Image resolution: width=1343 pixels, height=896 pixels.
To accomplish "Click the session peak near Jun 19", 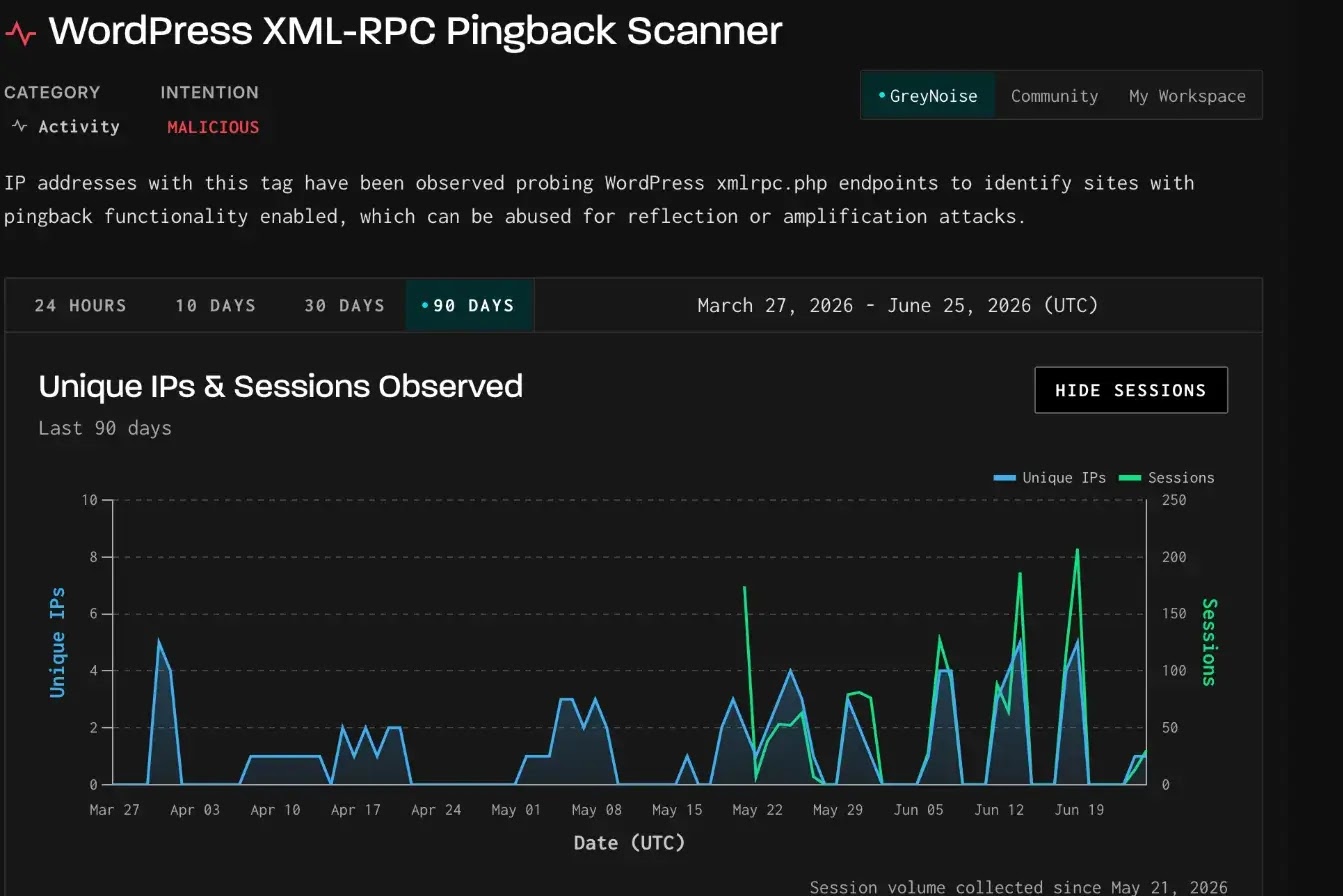I will pos(1077,550).
